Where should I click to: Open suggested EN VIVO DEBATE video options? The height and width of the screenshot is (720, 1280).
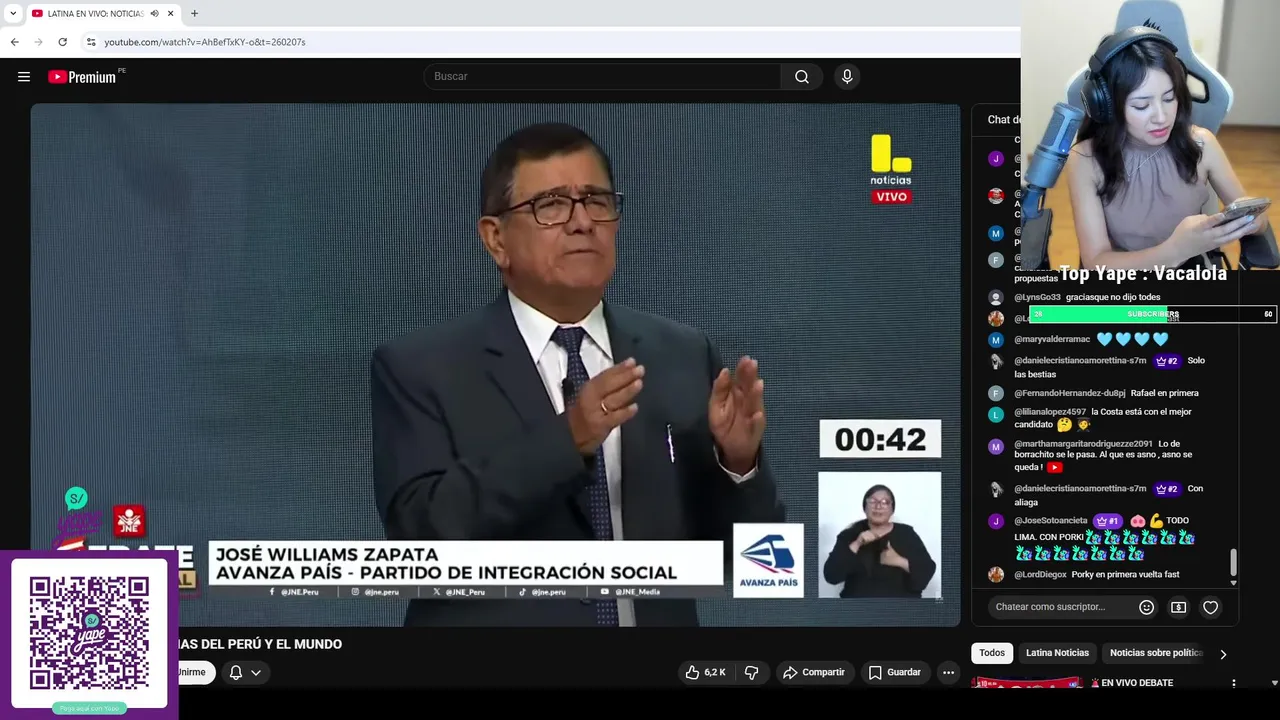[1233, 683]
